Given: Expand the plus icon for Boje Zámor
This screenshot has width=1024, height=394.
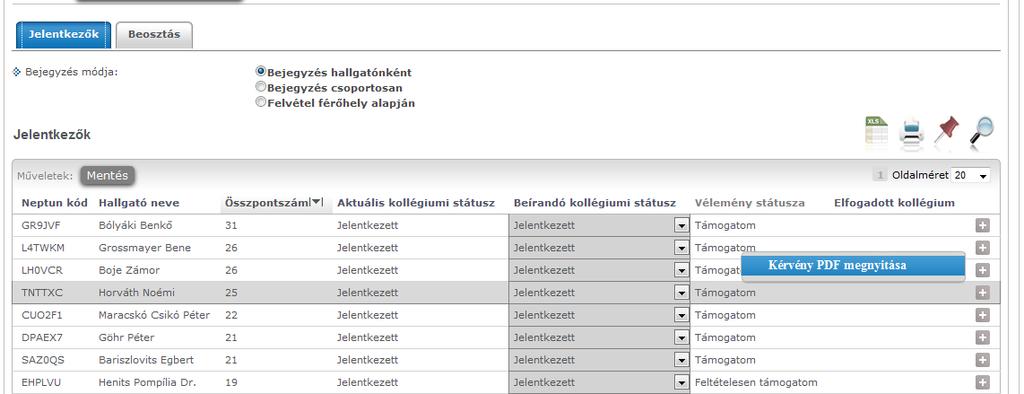Looking at the screenshot, I should click(x=982, y=270).
